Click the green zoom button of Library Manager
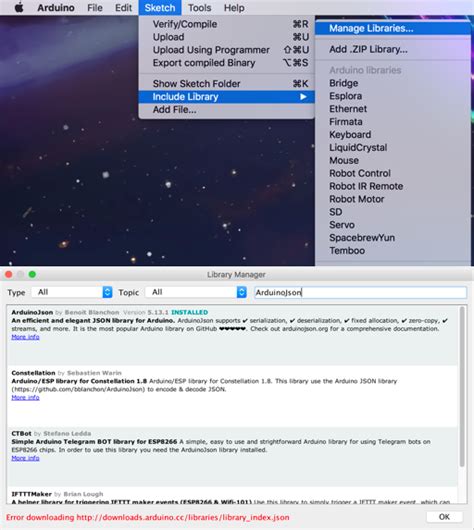This screenshot has width=474, height=530. tap(32, 274)
